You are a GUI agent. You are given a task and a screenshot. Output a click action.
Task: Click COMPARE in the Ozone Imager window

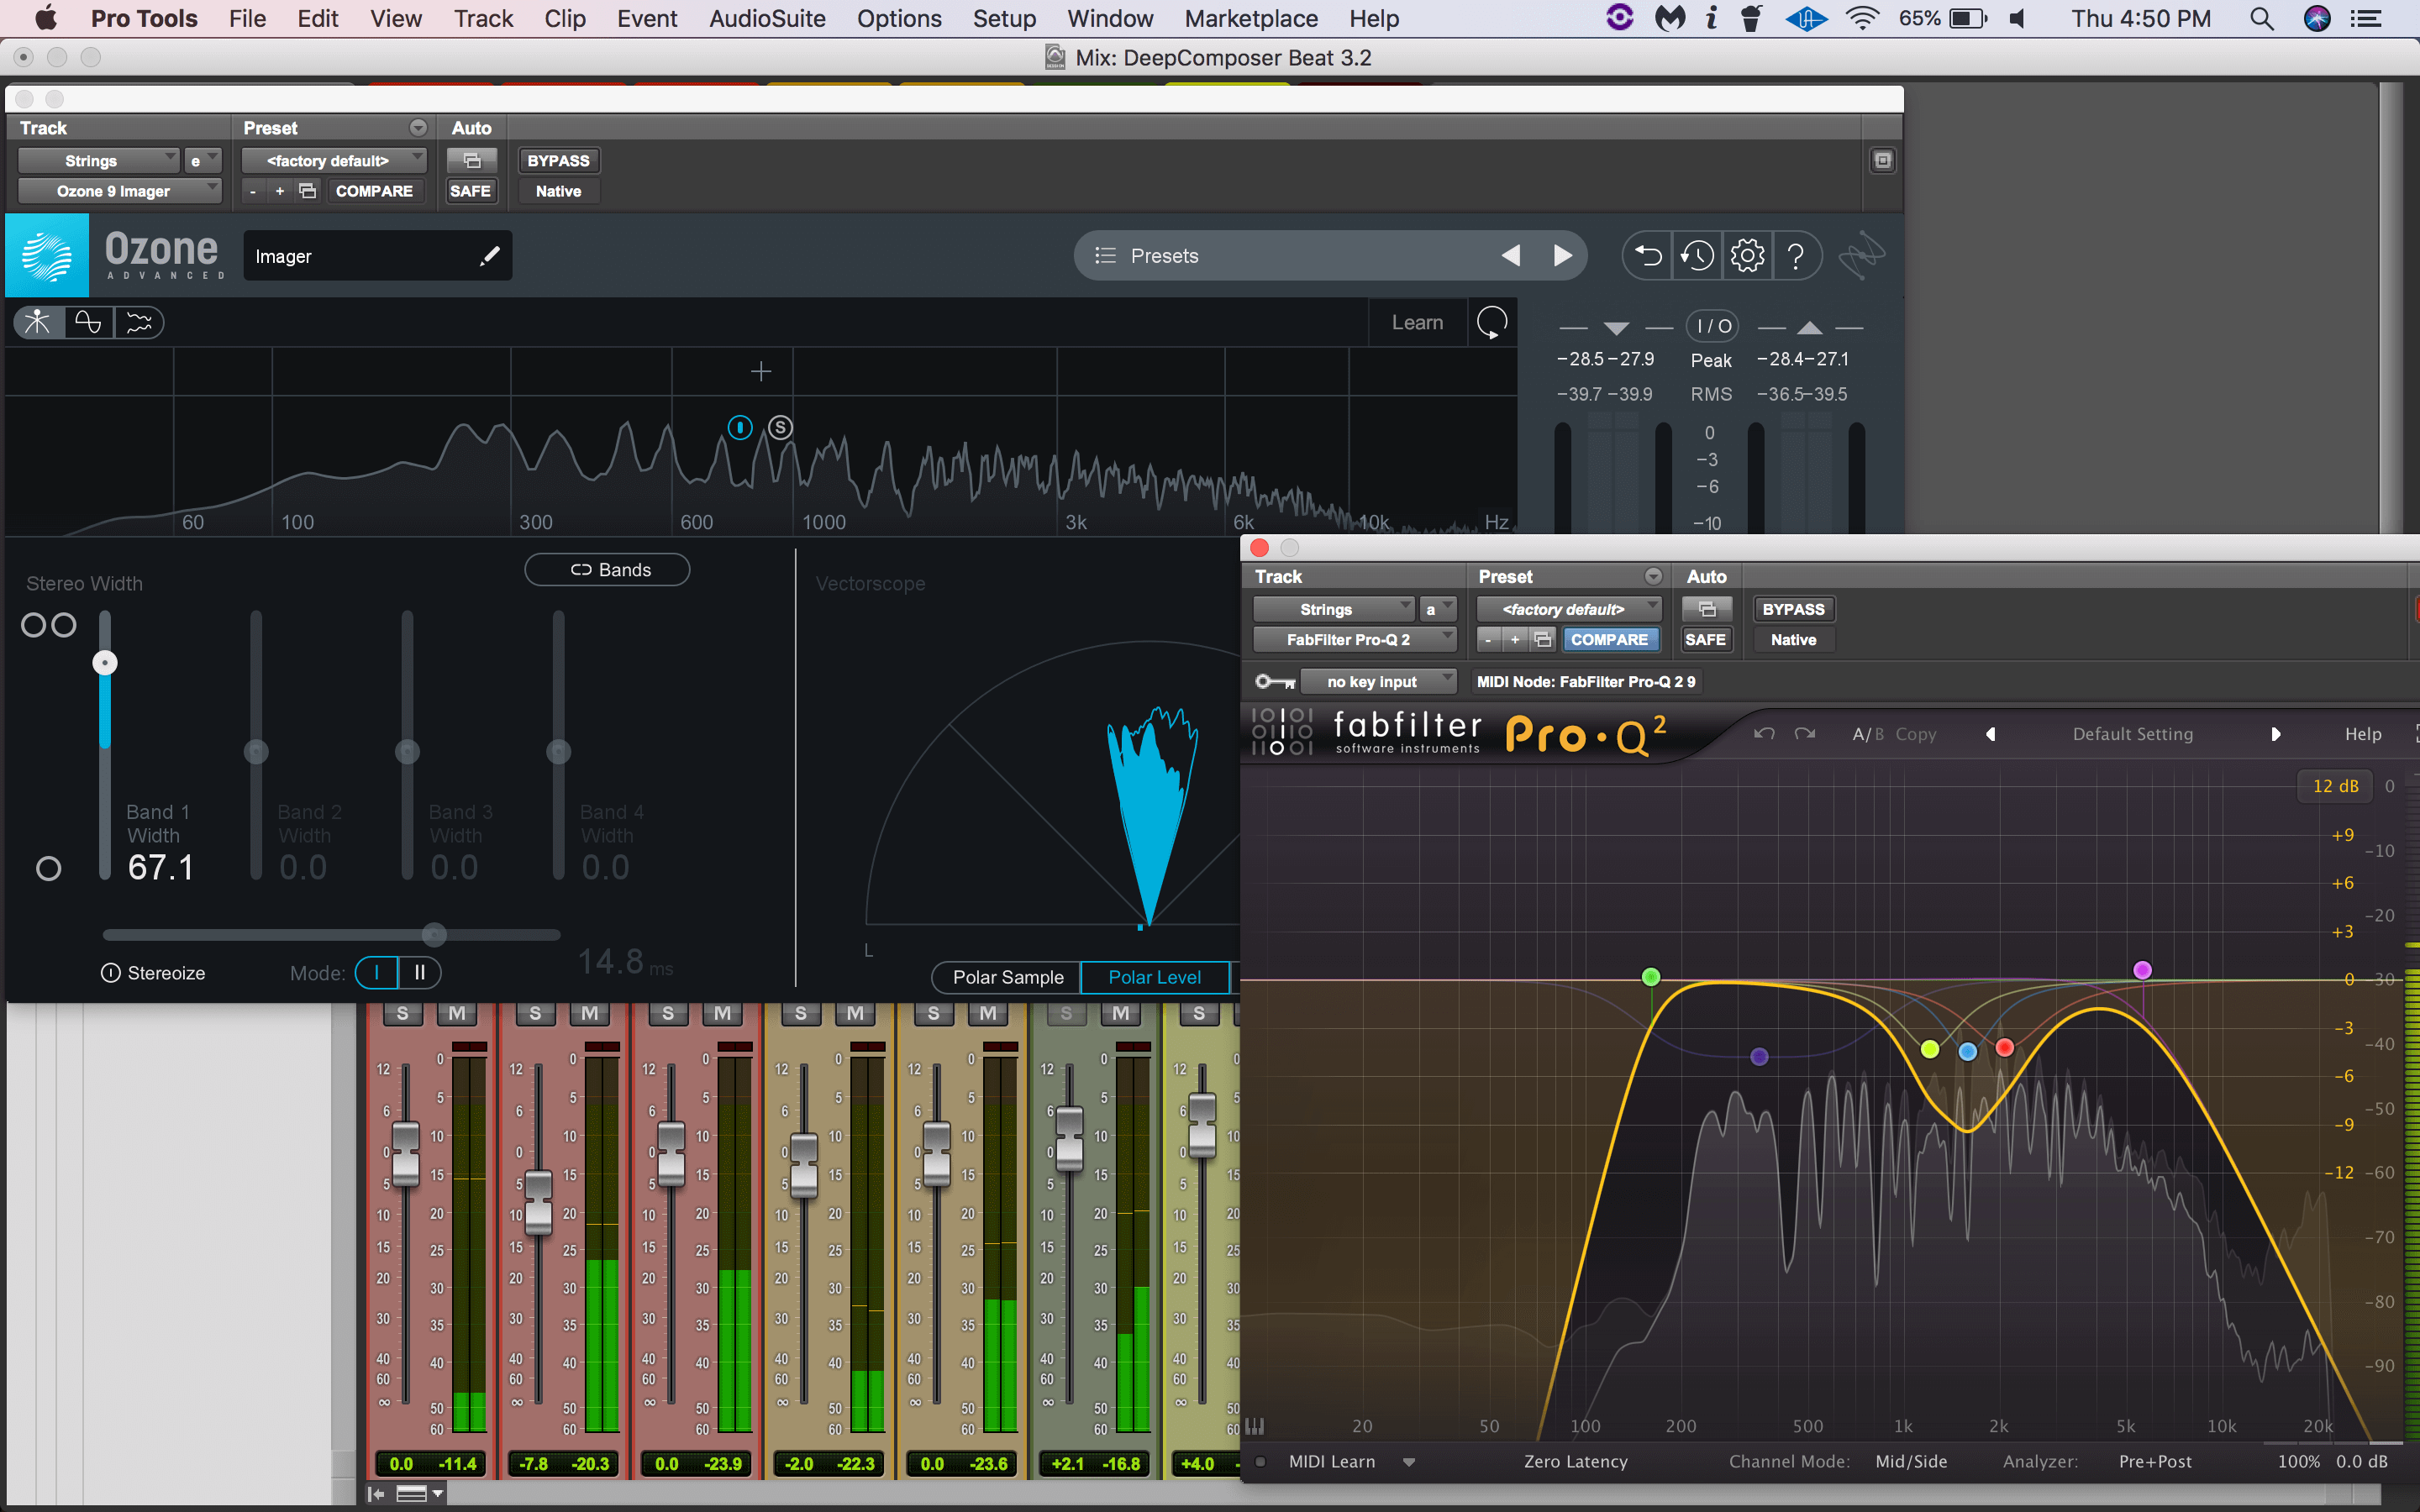[374, 191]
